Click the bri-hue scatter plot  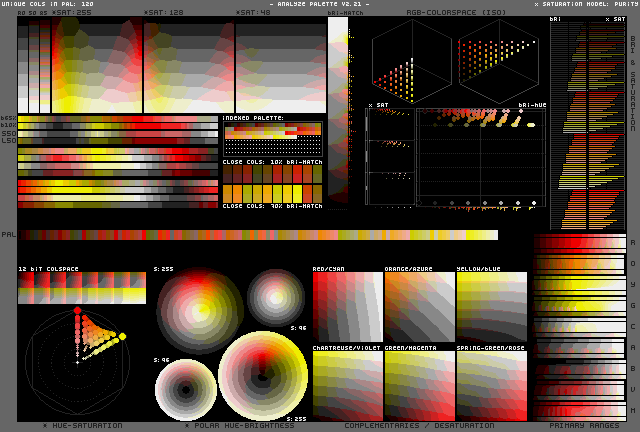click(x=481, y=157)
